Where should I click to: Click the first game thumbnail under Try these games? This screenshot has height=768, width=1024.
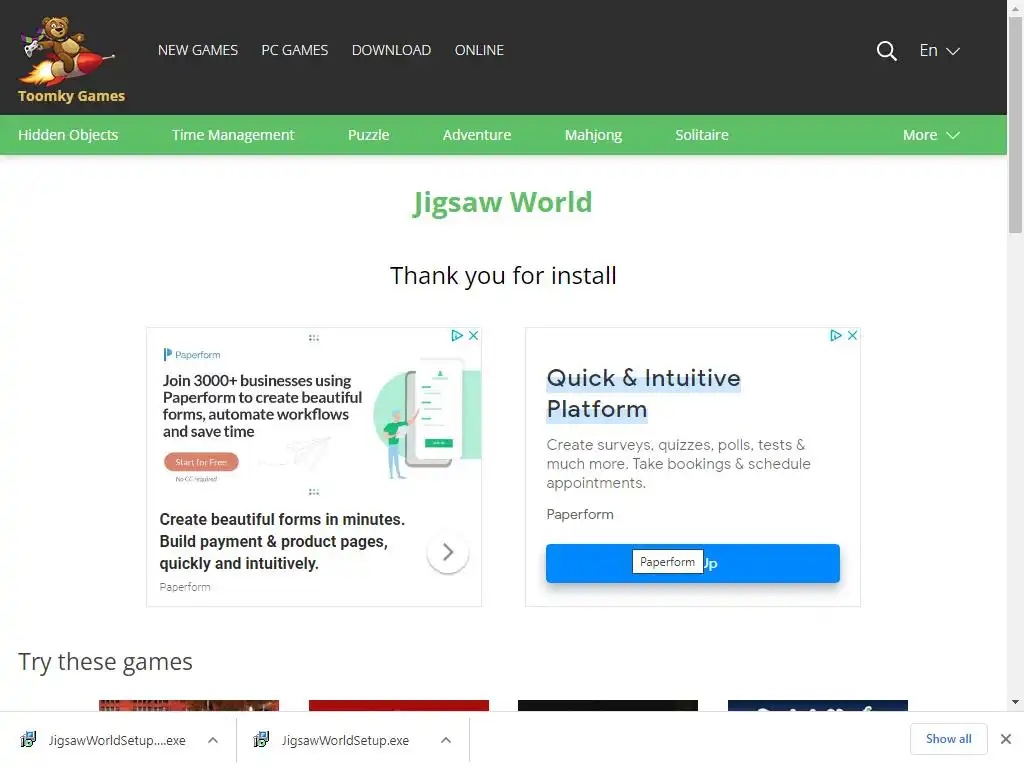189,706
